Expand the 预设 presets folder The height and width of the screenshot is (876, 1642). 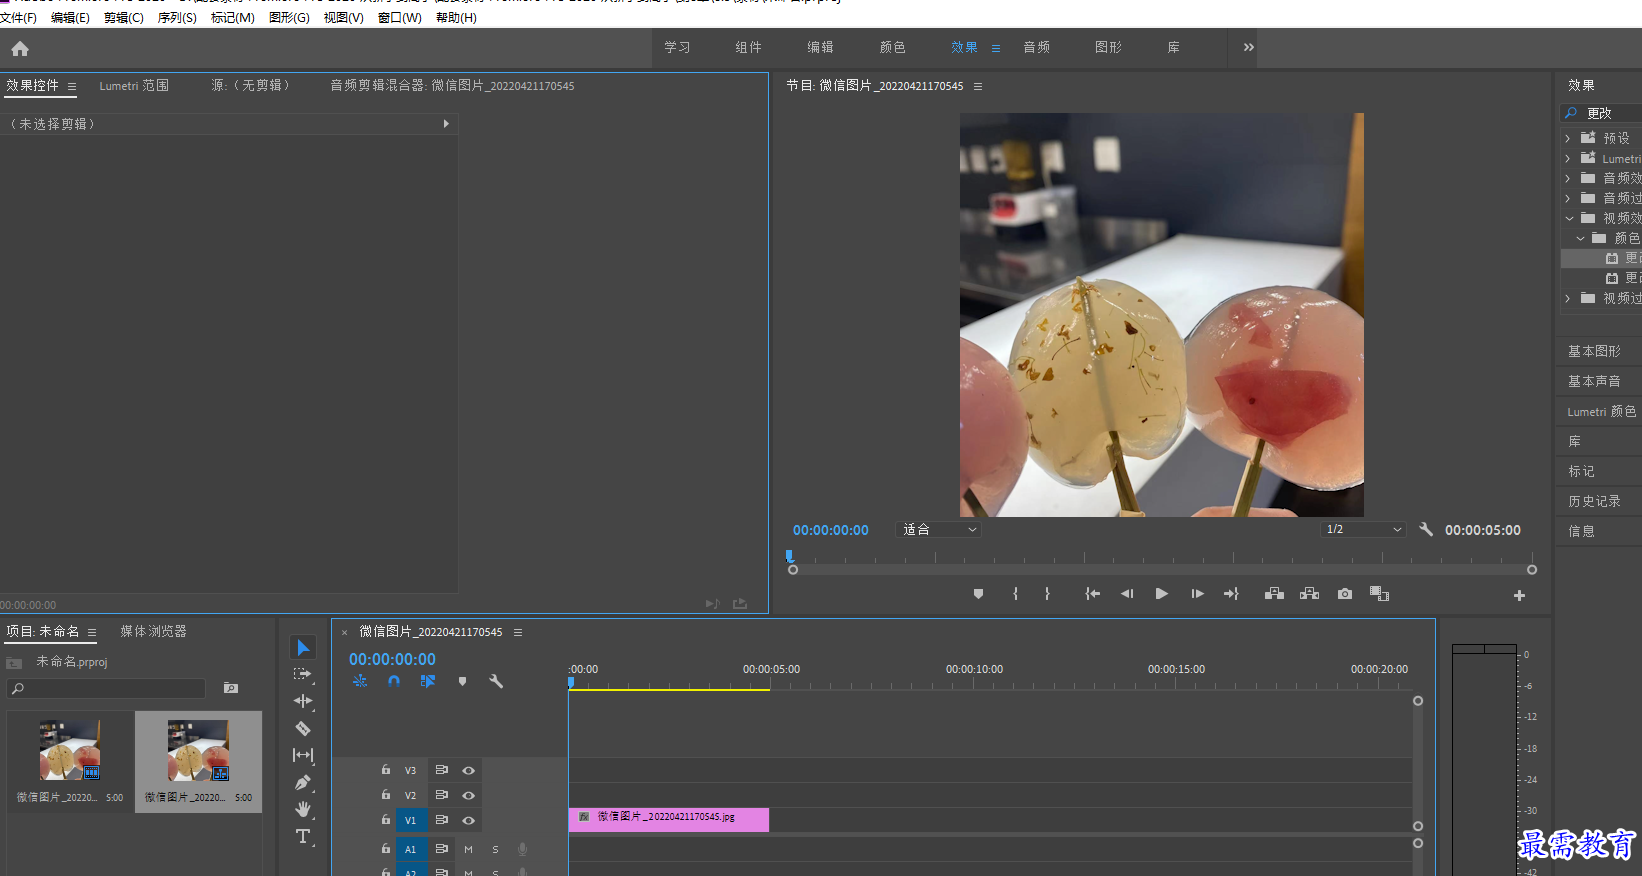coord(1567,139)
